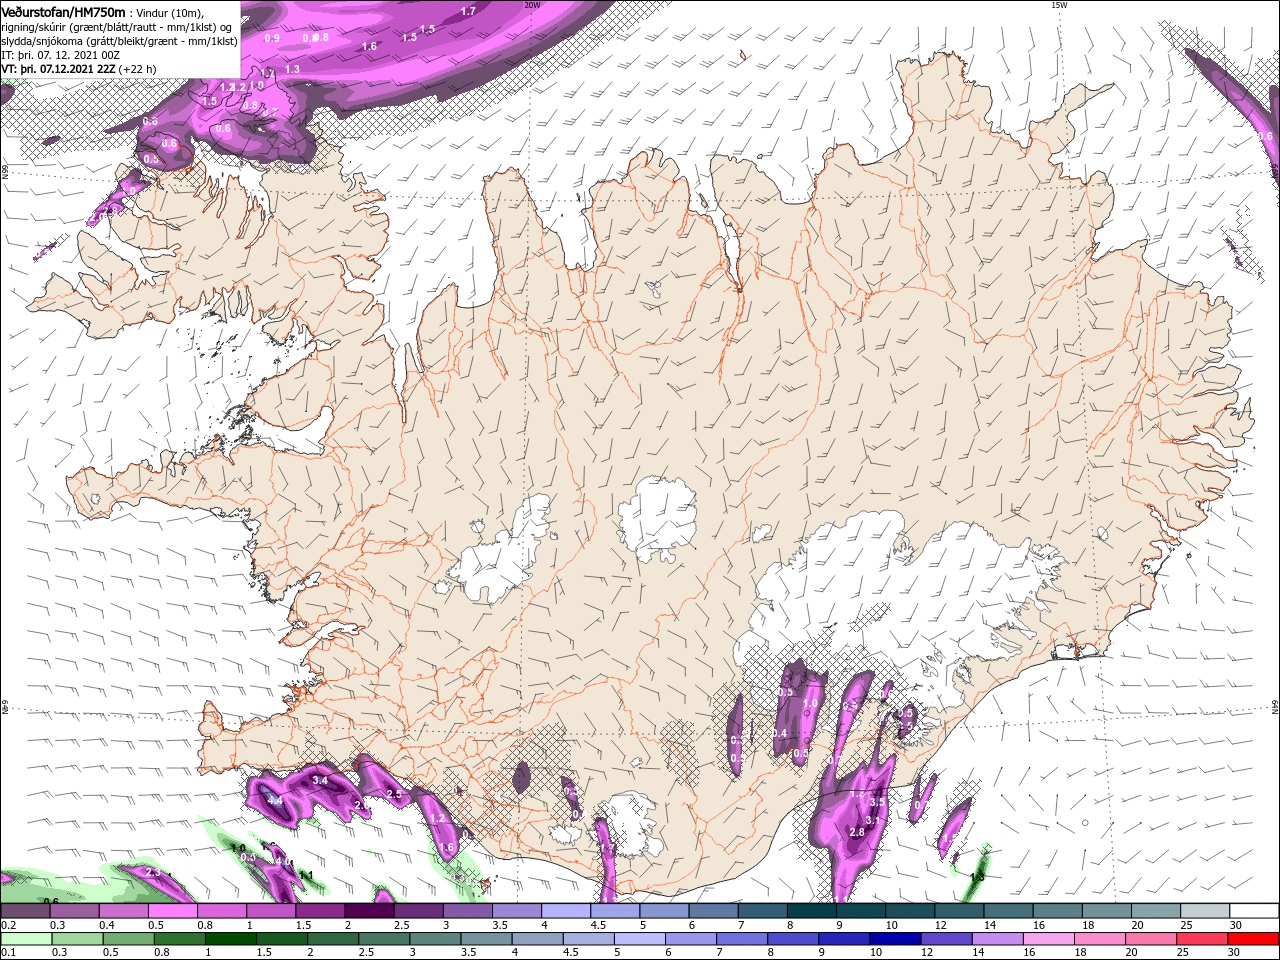Click the 20W longitude label

[x=532, y=5]
